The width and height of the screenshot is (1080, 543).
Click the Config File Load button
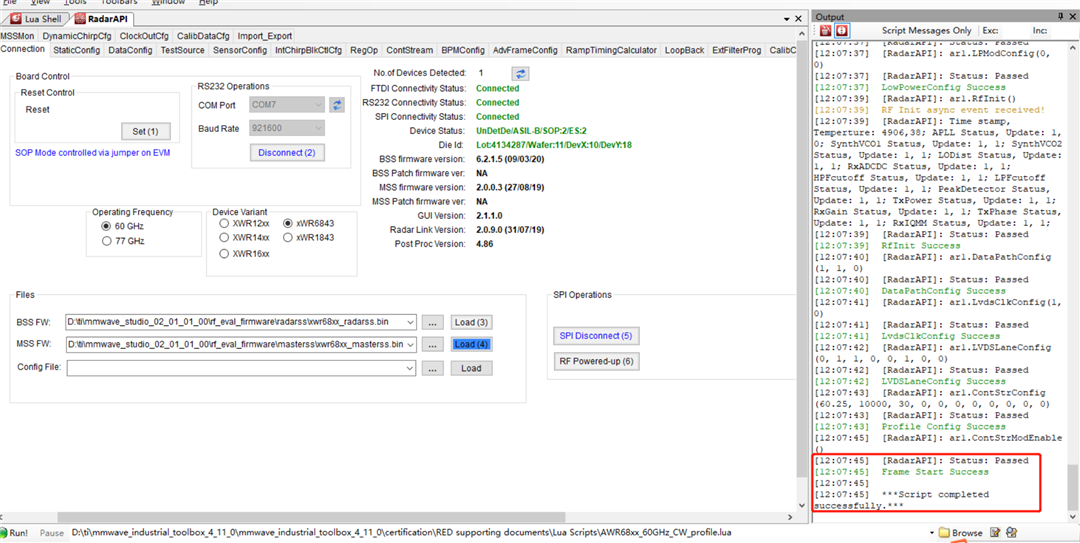coord(472,368)
